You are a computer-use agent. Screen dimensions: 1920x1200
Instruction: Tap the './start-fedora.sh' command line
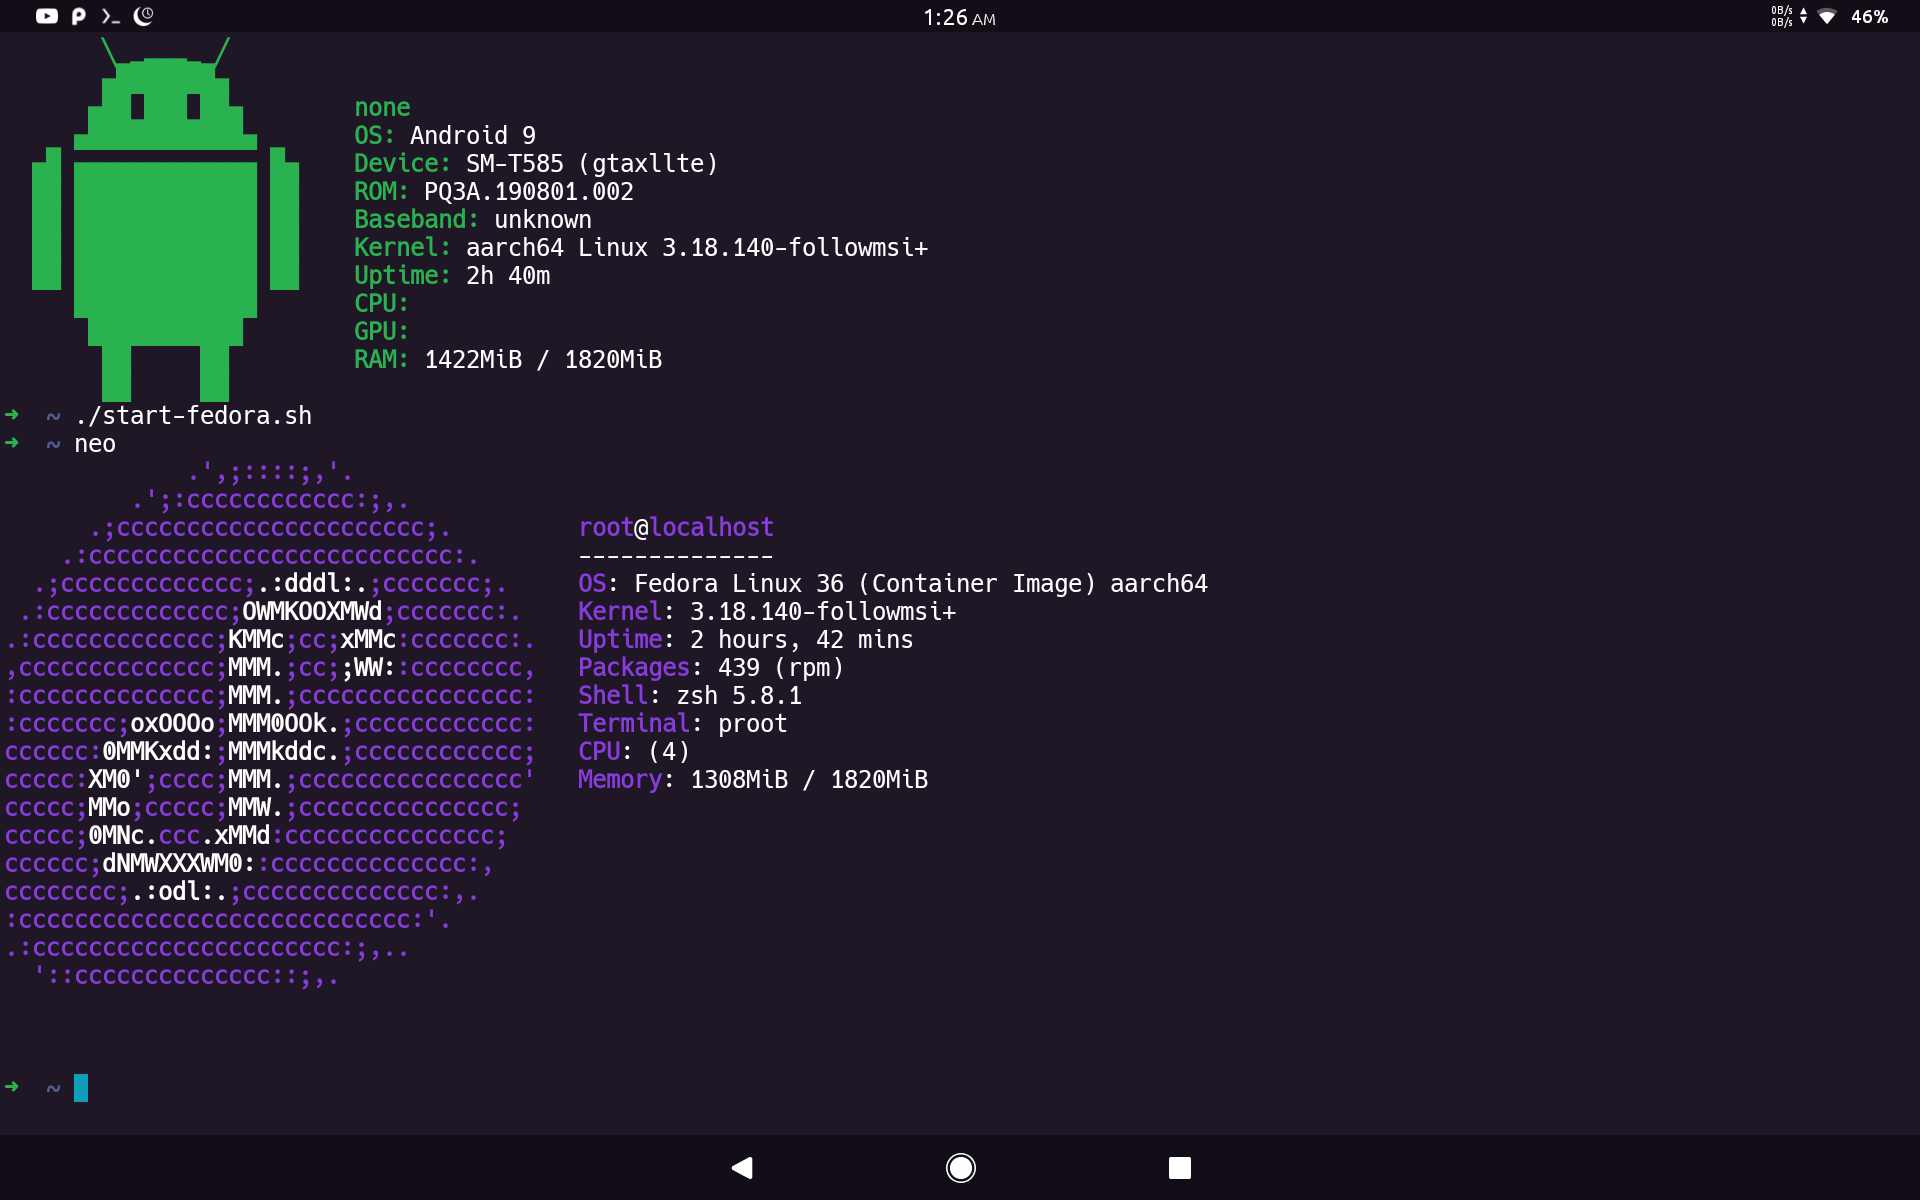[x=193, y=416]
